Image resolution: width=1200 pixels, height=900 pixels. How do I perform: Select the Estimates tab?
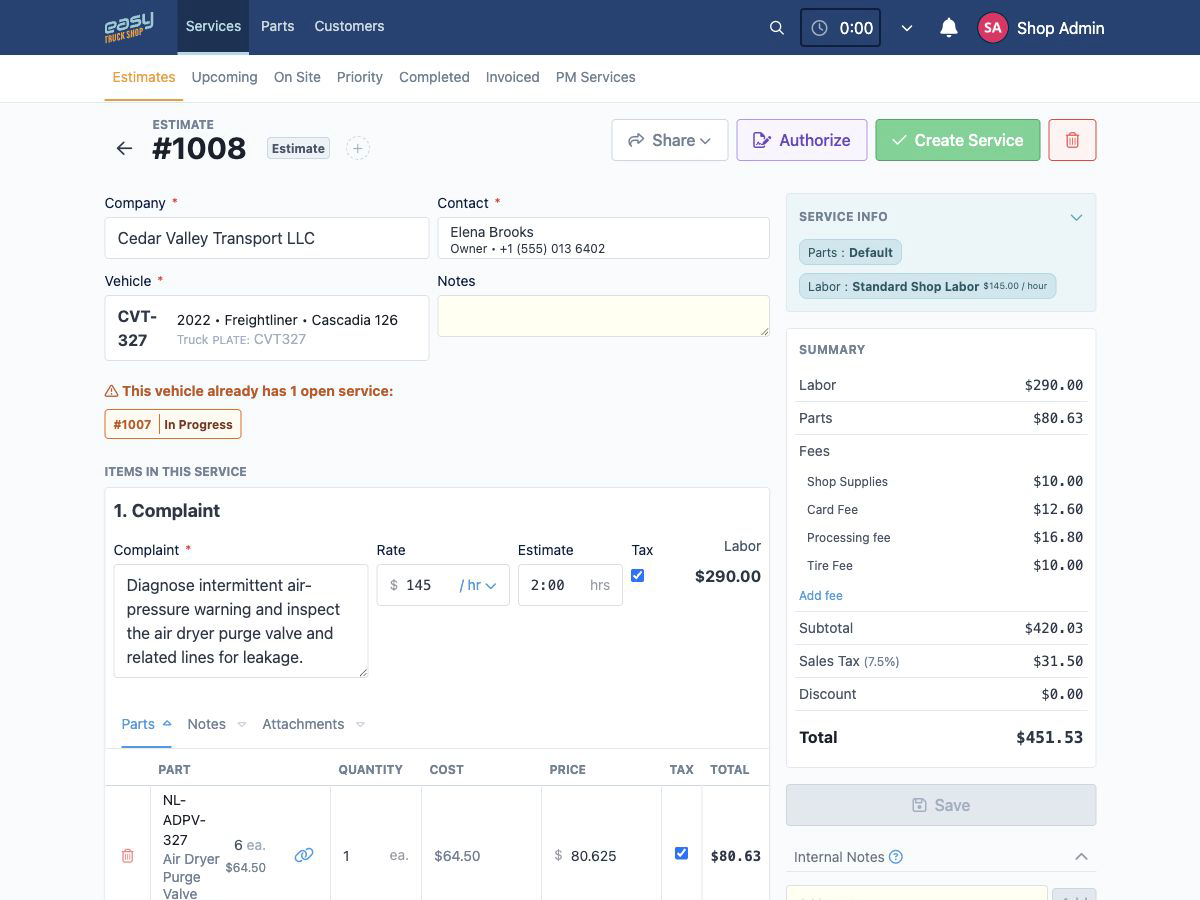tap(144, 77)
